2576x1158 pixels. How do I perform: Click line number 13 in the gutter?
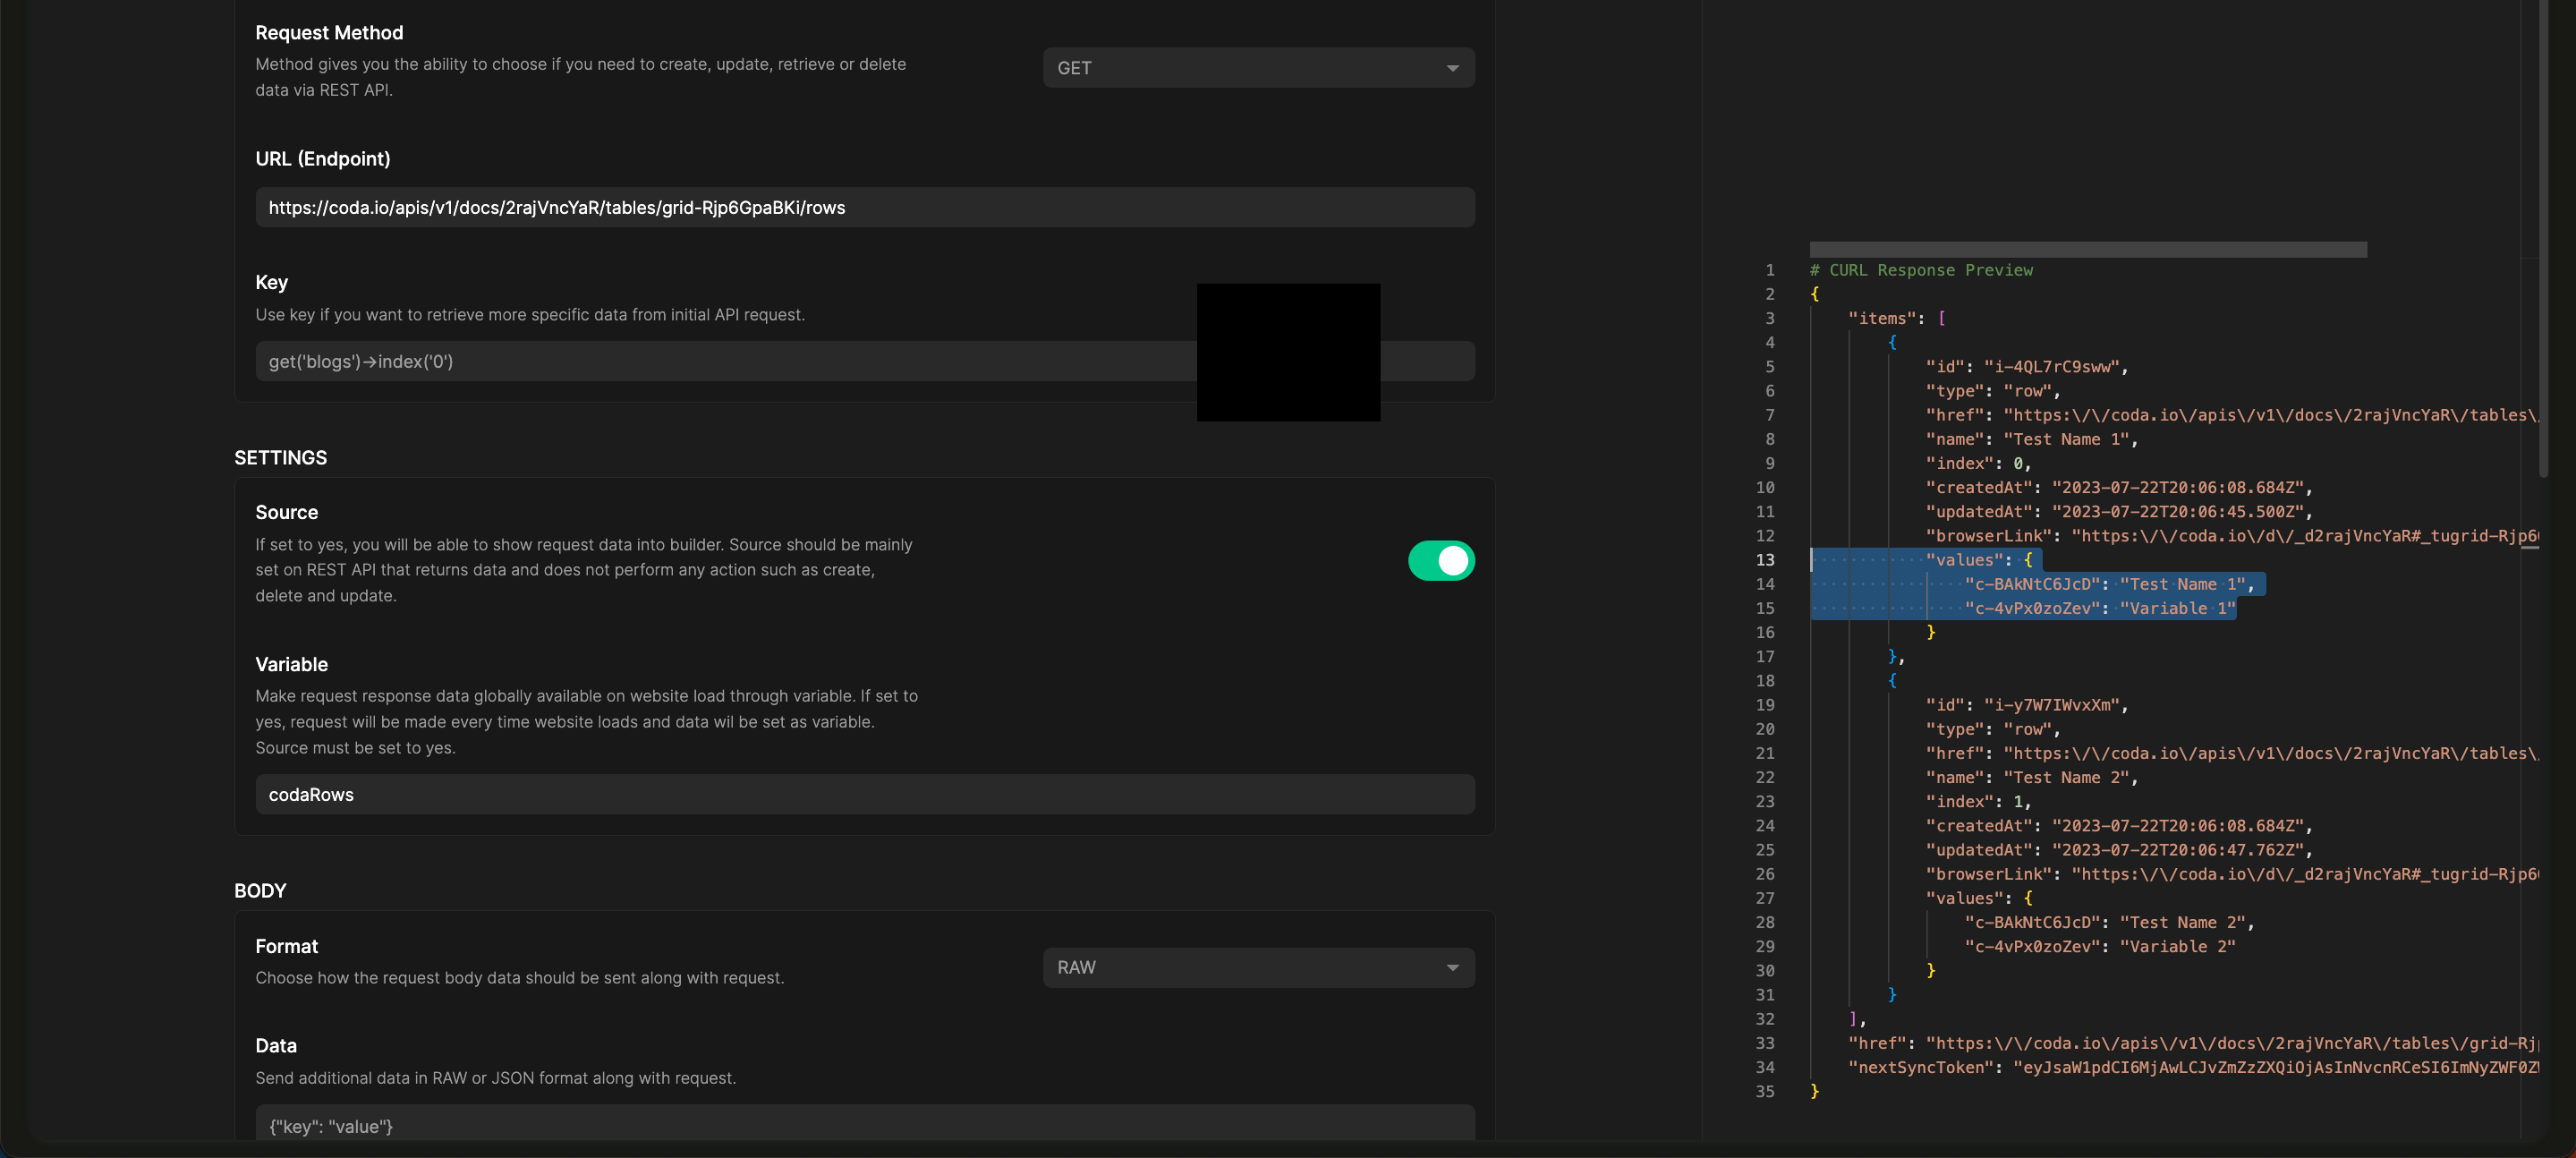[1765, 560]
